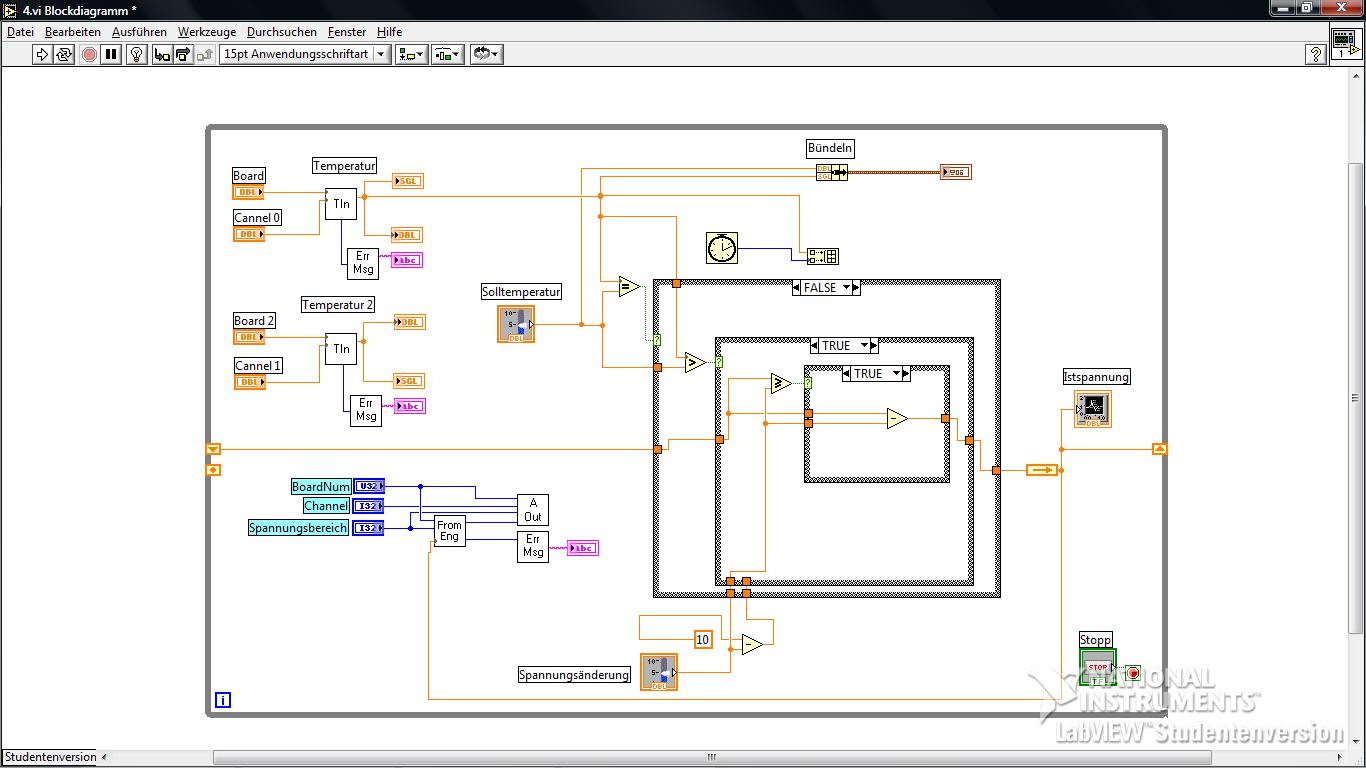This screenshot has height=768, width=1366.
Task: Click the From Eng function block
Action: click(449, 531)
